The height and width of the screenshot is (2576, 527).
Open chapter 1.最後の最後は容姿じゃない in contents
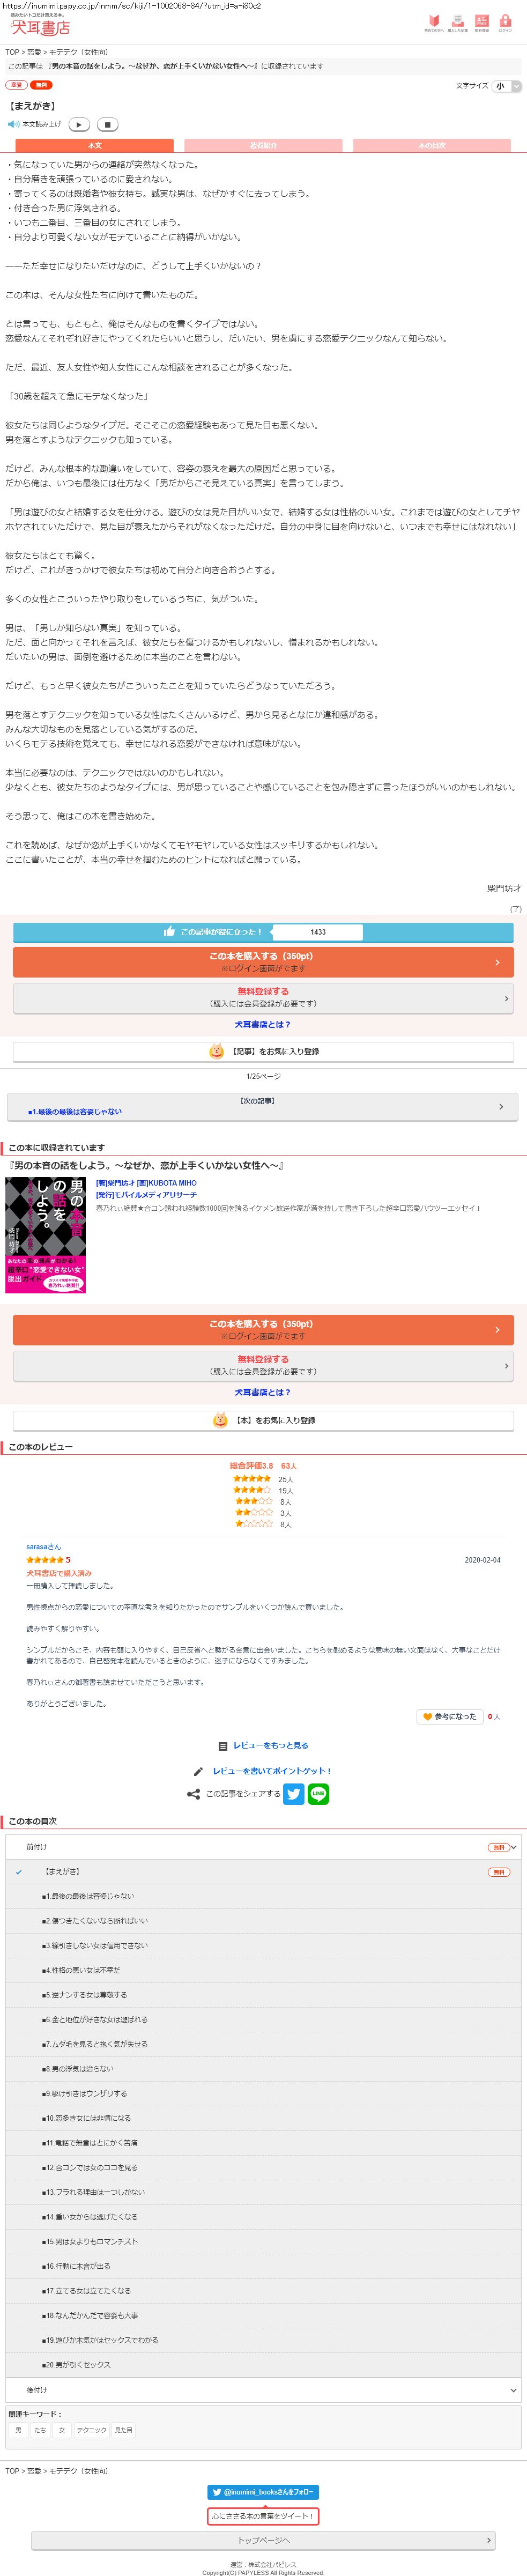tap(88, 1896)
